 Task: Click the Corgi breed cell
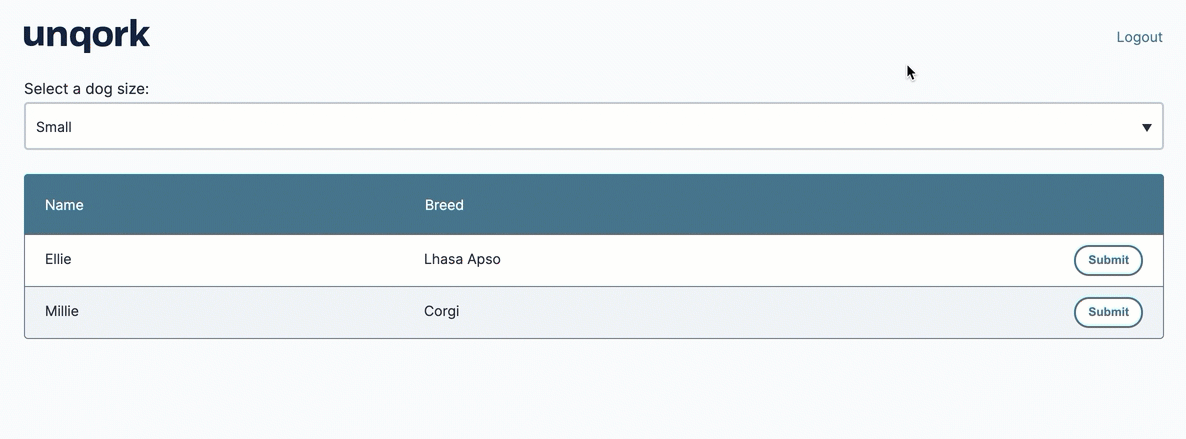coord(442,311)
